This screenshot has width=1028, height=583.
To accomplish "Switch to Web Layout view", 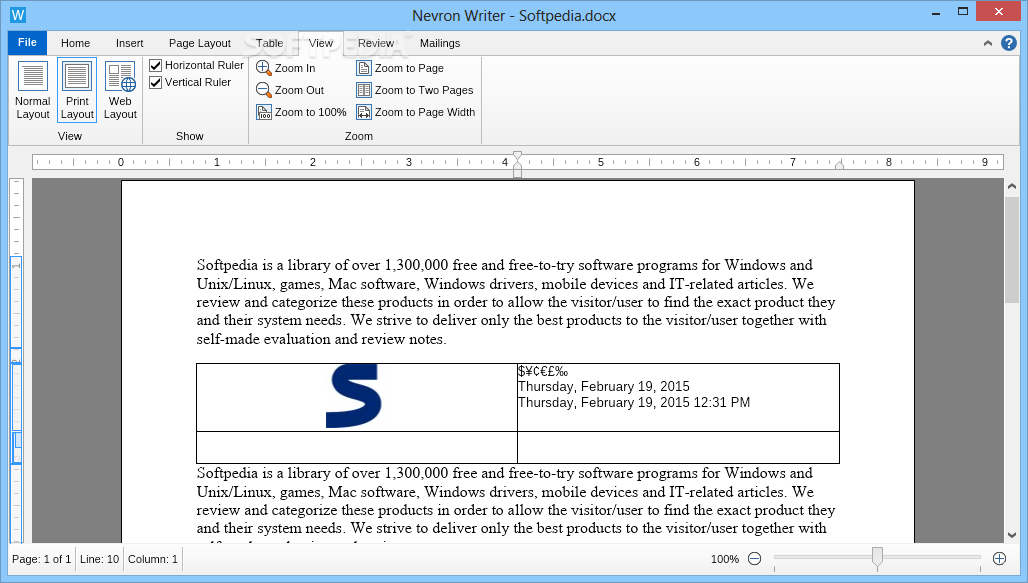I will (120, 90).
